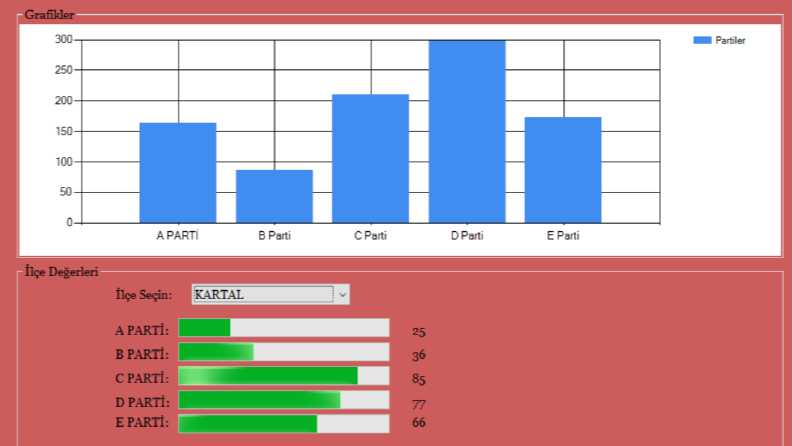Viewport: 793px width, 446px height.
Task: Click the E PARTİ: row label
Action: click(142, 422)
